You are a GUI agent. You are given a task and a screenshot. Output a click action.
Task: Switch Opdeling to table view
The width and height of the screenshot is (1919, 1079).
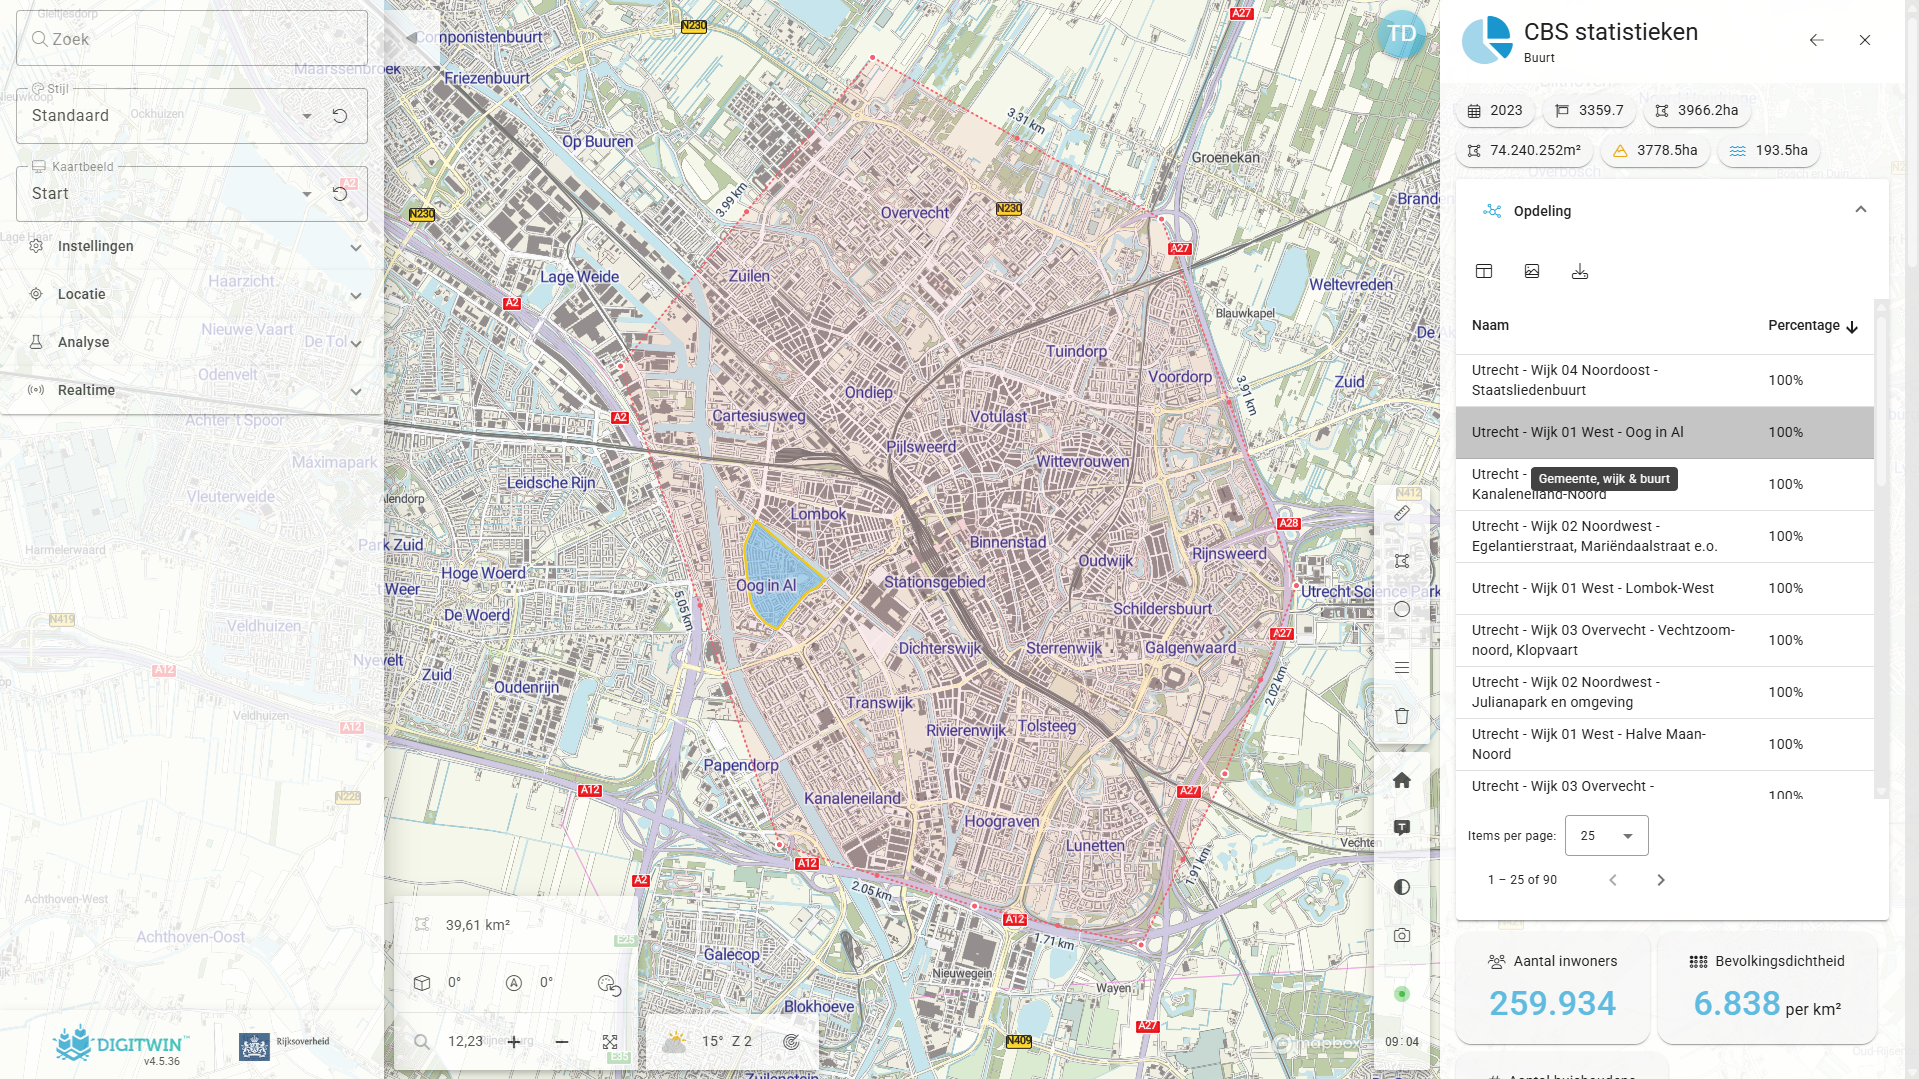tap(1484, 271)
